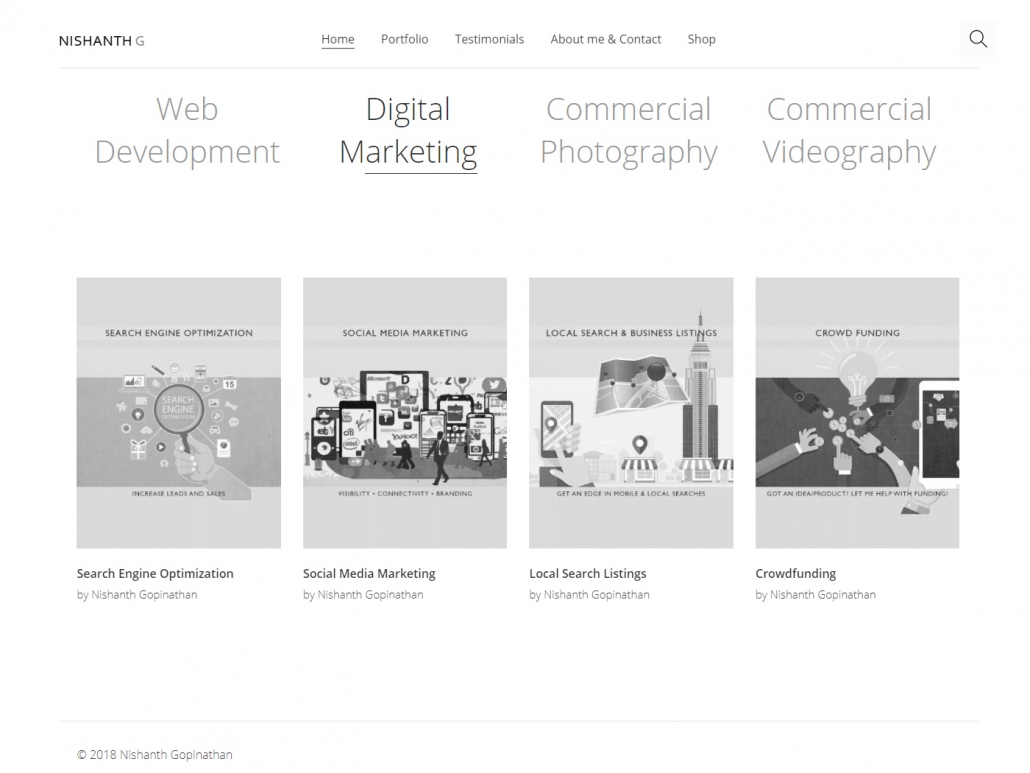Click the search magnifier icon
This screenshot has height=773, width=1030.
click(978, 39)
